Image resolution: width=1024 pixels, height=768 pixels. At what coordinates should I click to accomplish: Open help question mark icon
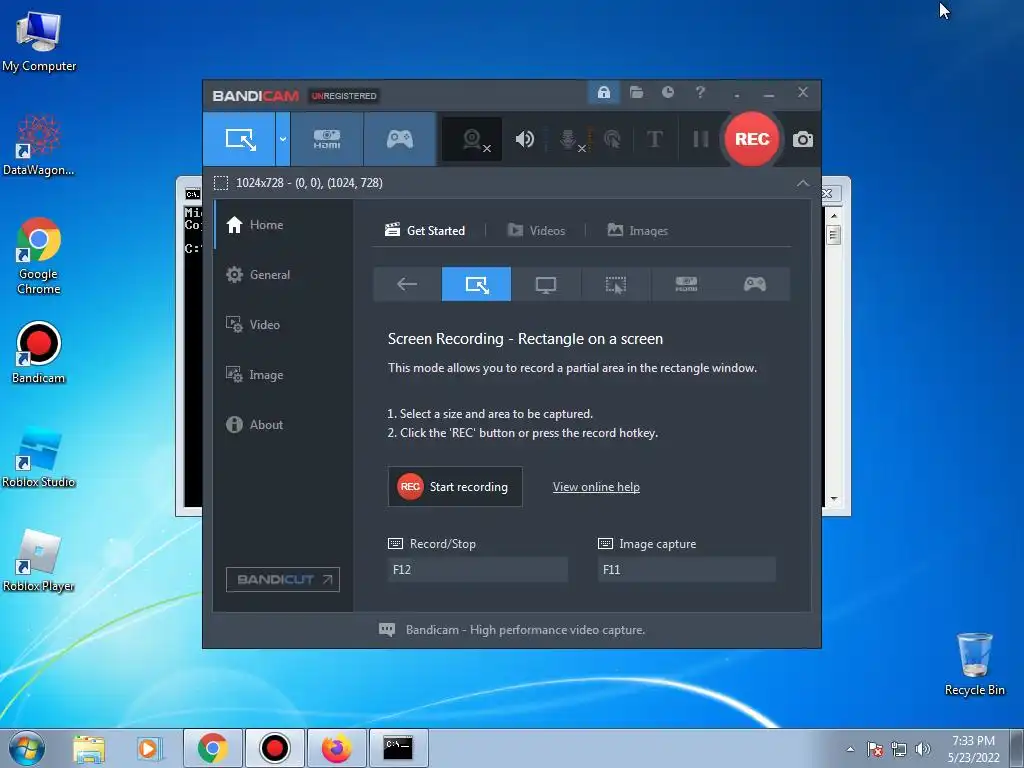click(700, 93)
